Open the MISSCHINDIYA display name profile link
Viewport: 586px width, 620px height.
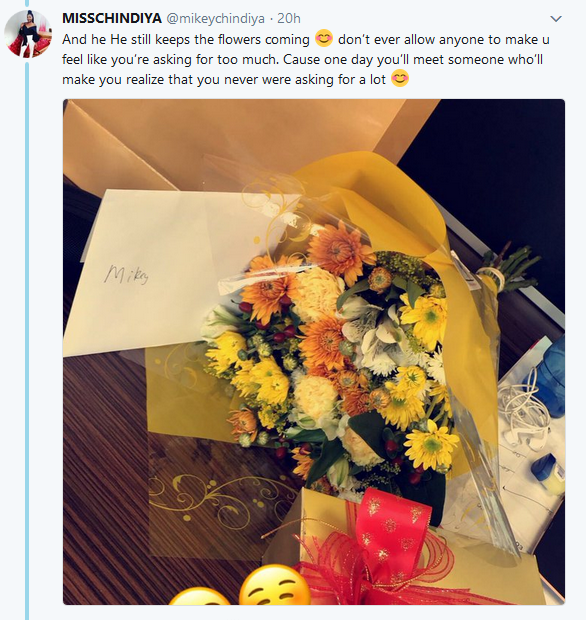[112, 18]
